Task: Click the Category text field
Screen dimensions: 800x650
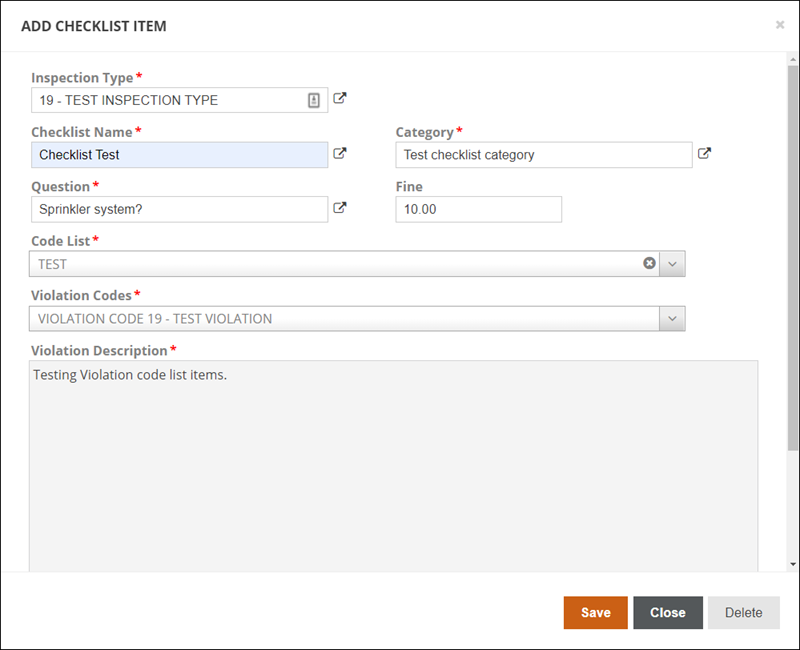Action: (x=544, y=155)
